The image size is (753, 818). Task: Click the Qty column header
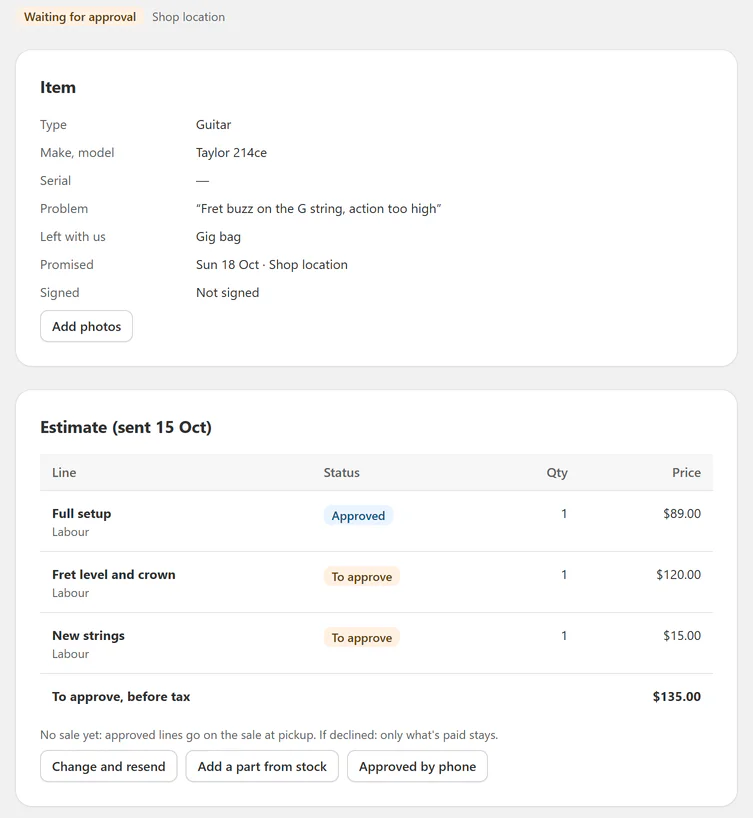click(557, 473)
